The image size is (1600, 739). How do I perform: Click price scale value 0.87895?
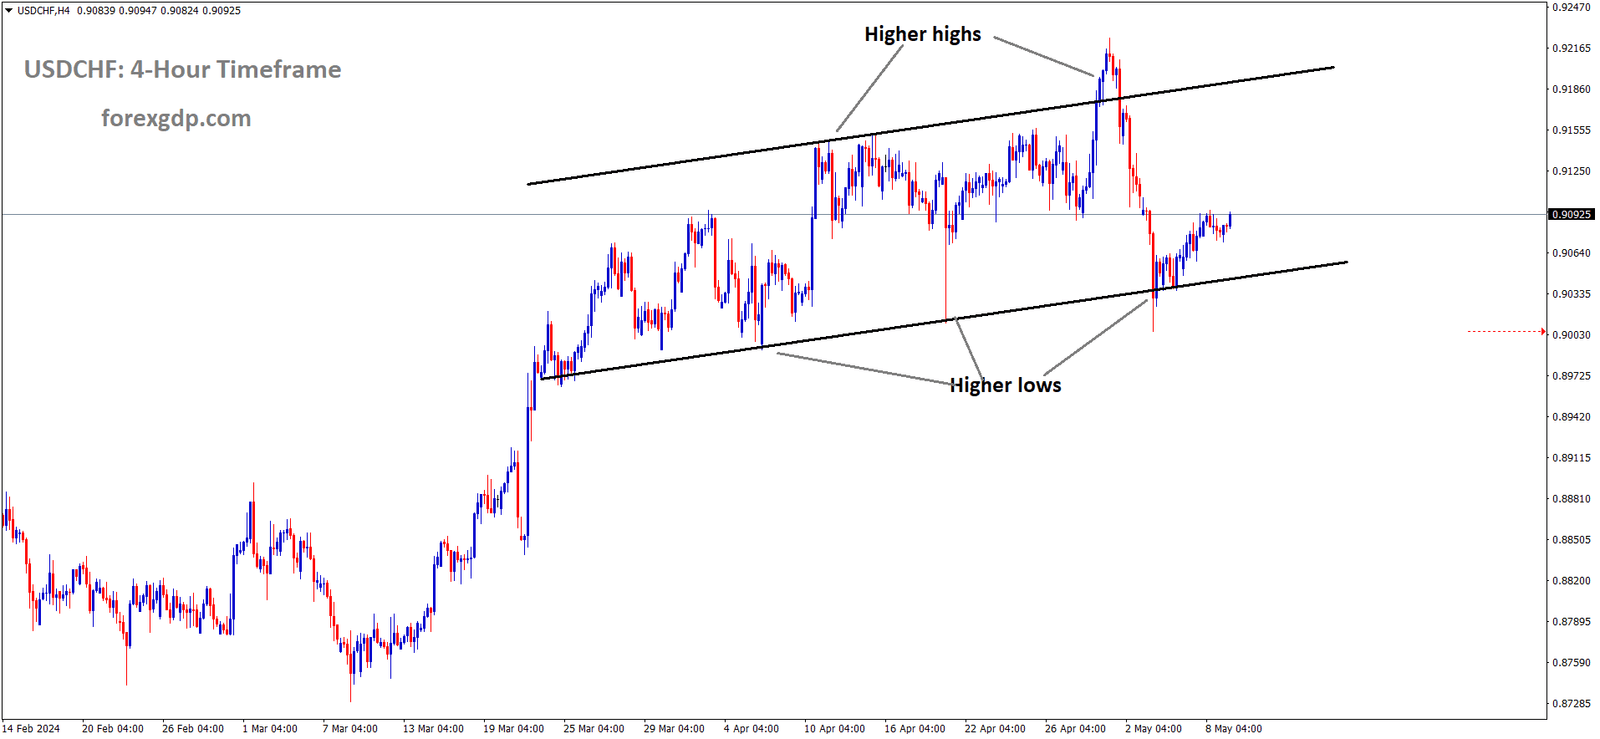pyautogui.click(x=1571, y=622)
